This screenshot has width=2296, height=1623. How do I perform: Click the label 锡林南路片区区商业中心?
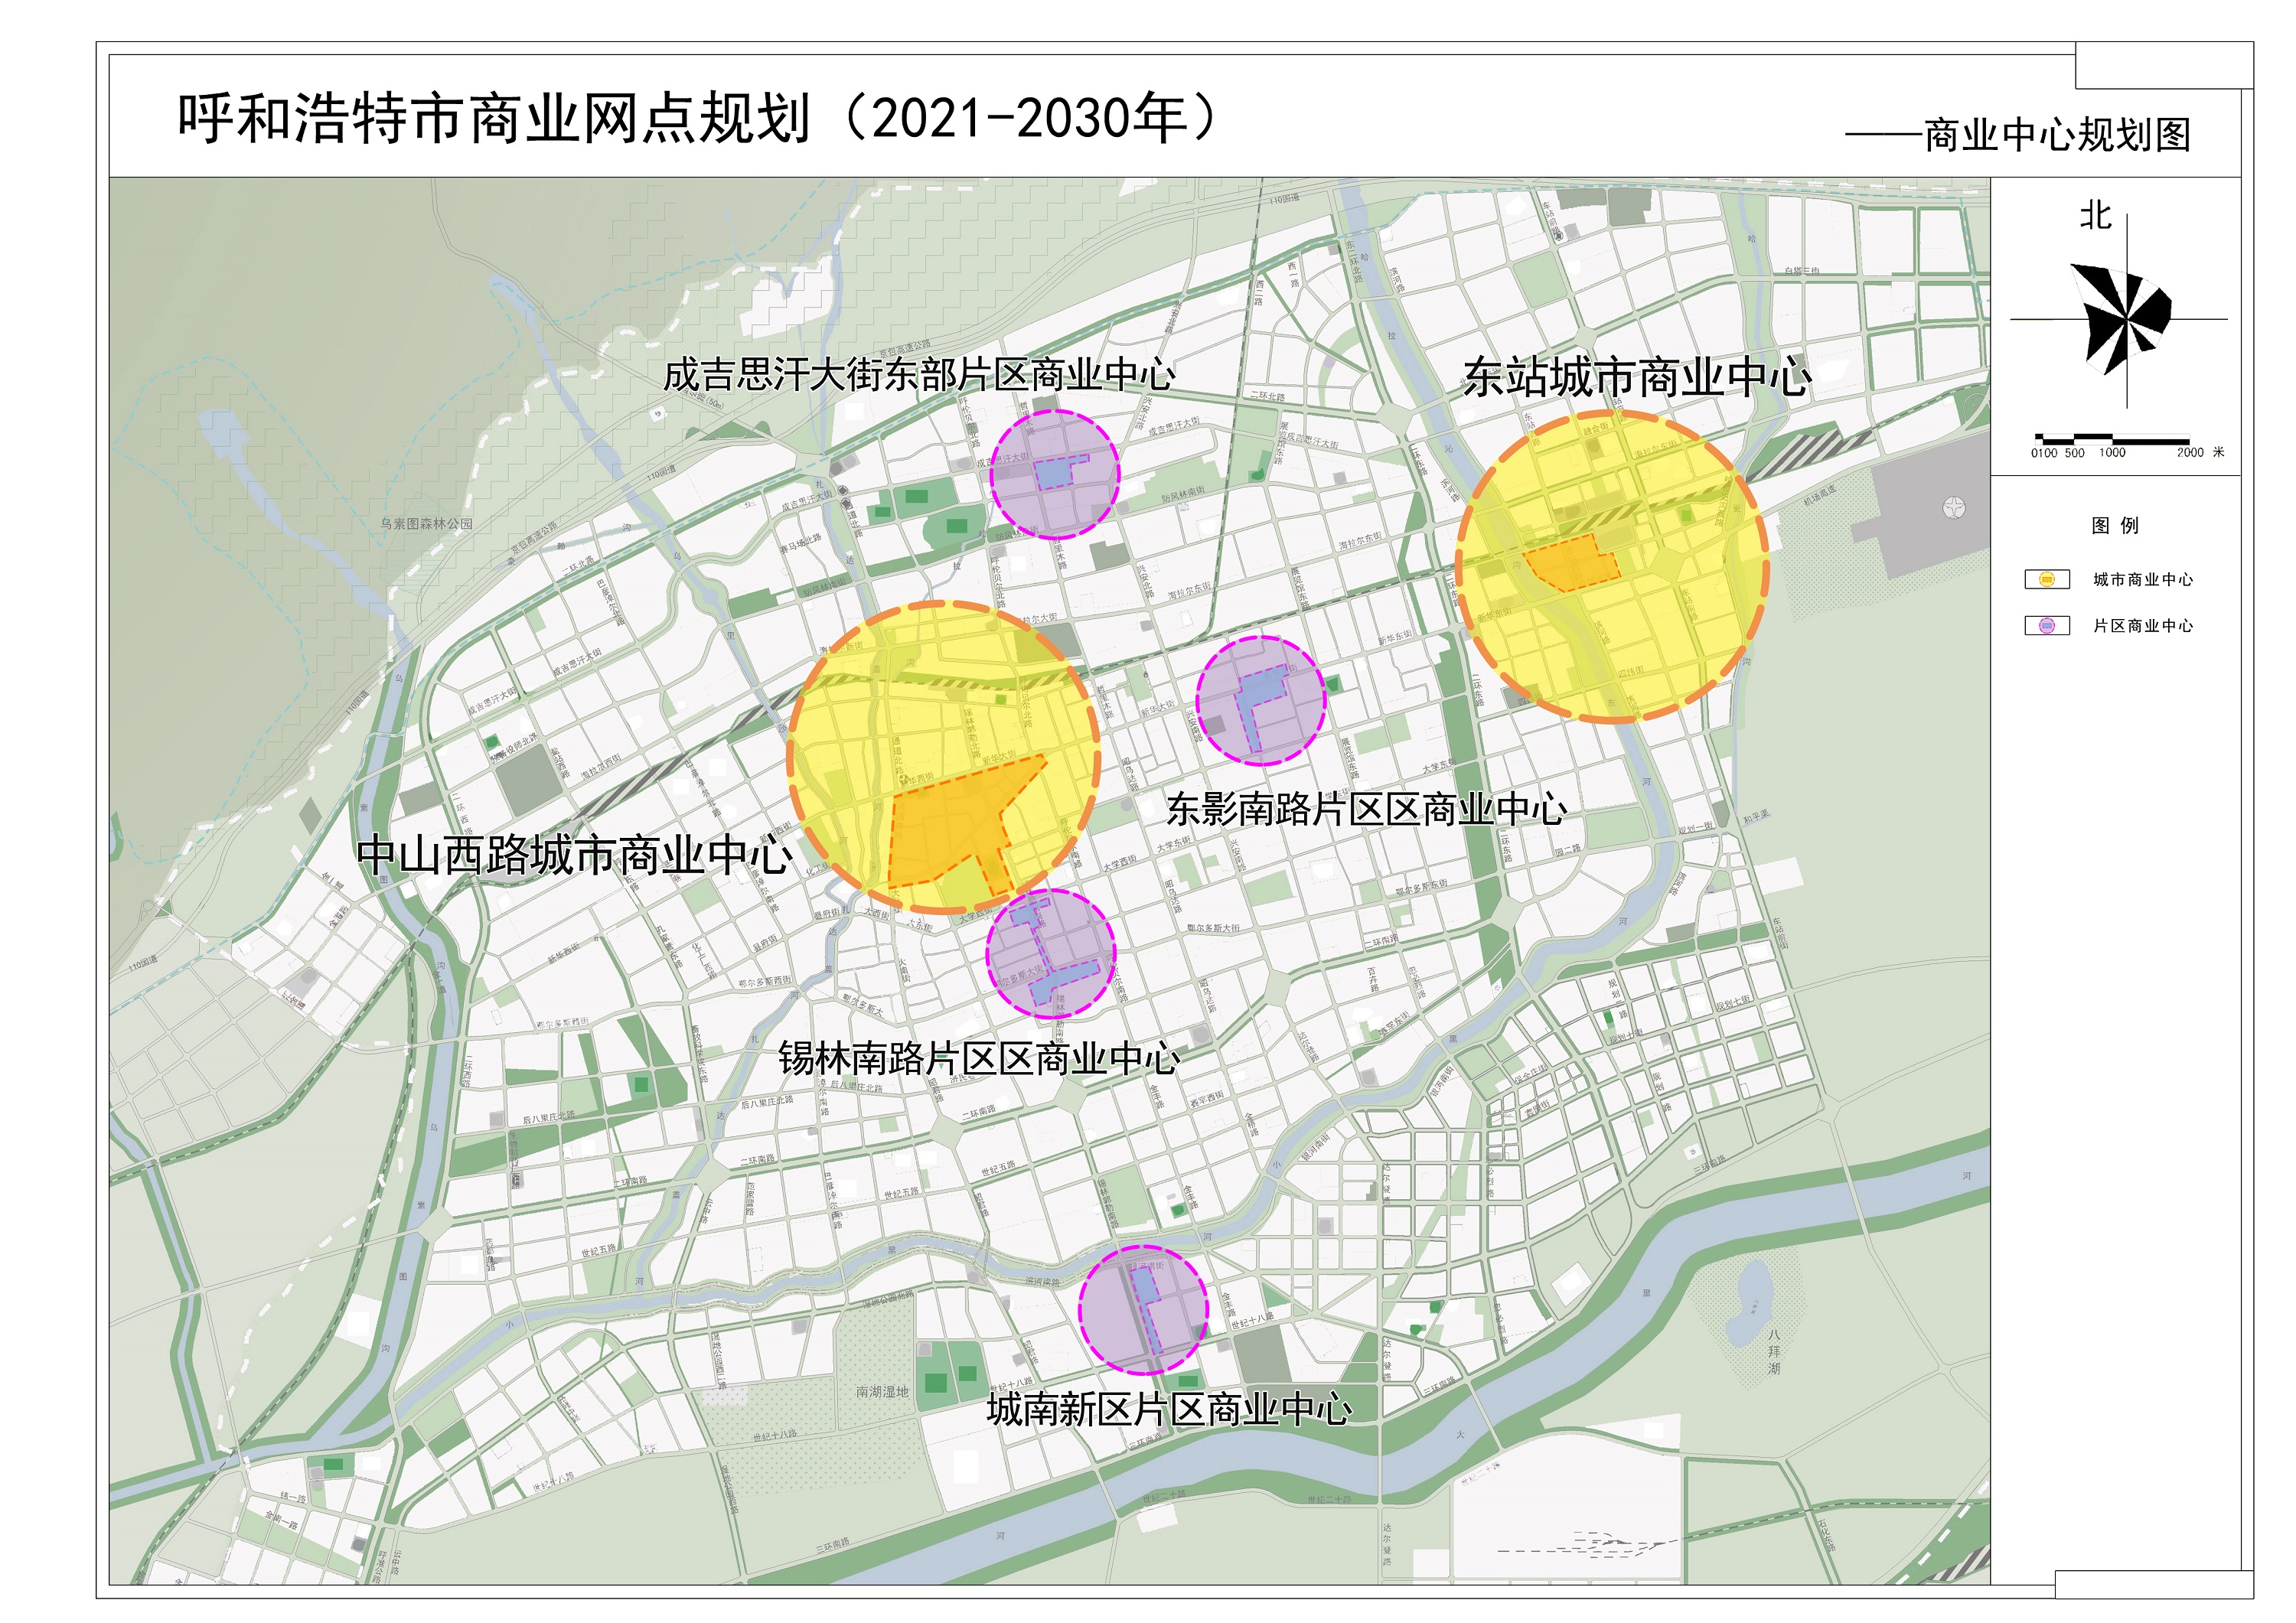979,1058
